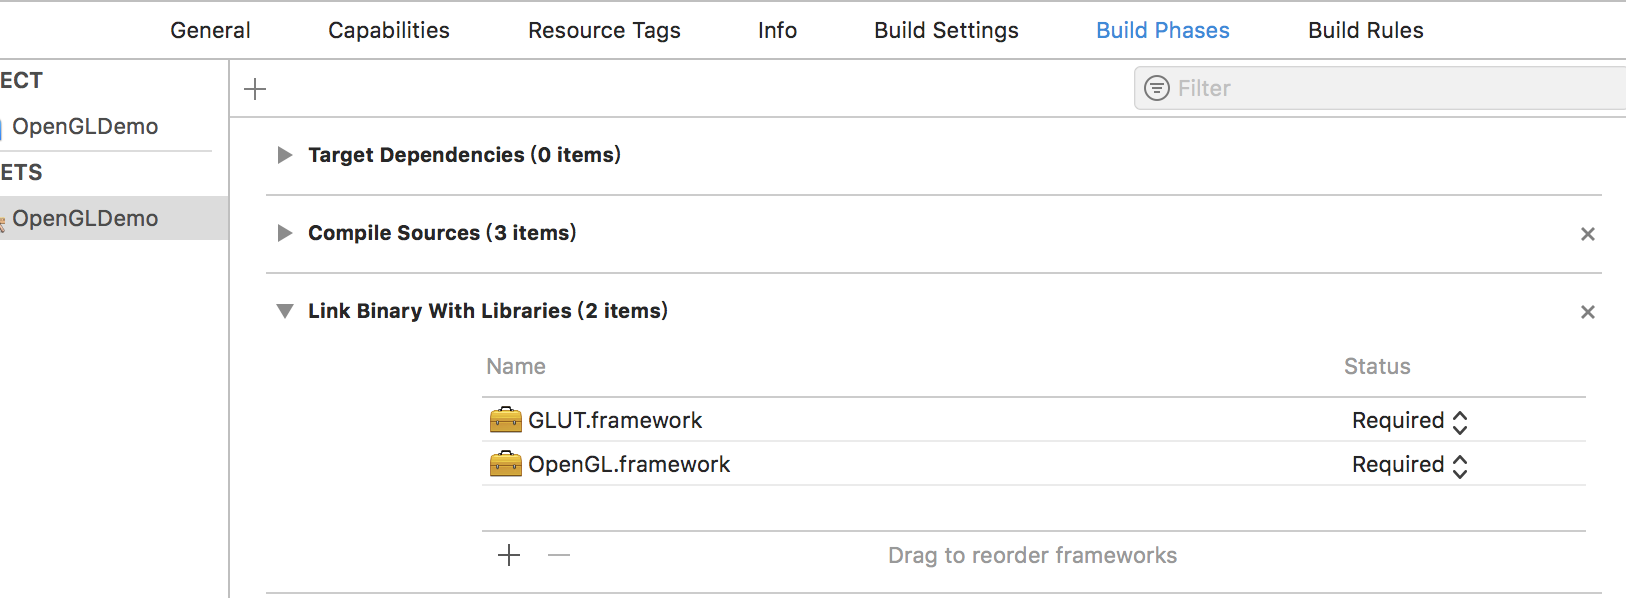The height and width of the screenshot is (598, 1626).
Task: Collapse the Link Binary With Libraries section
Action: coord(285,311)
